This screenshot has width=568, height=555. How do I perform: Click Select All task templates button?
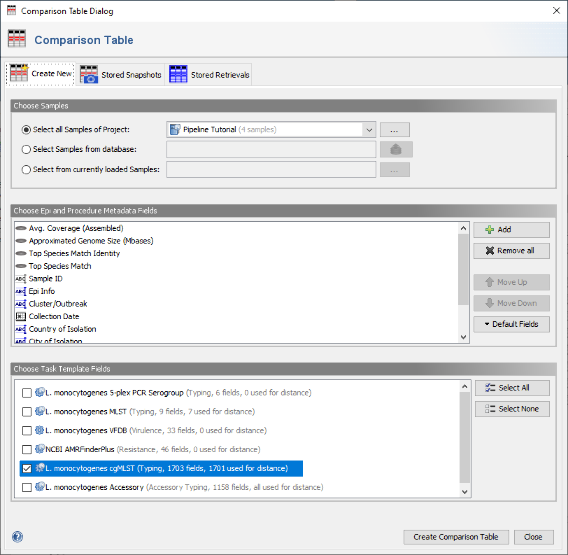(512, 388)
